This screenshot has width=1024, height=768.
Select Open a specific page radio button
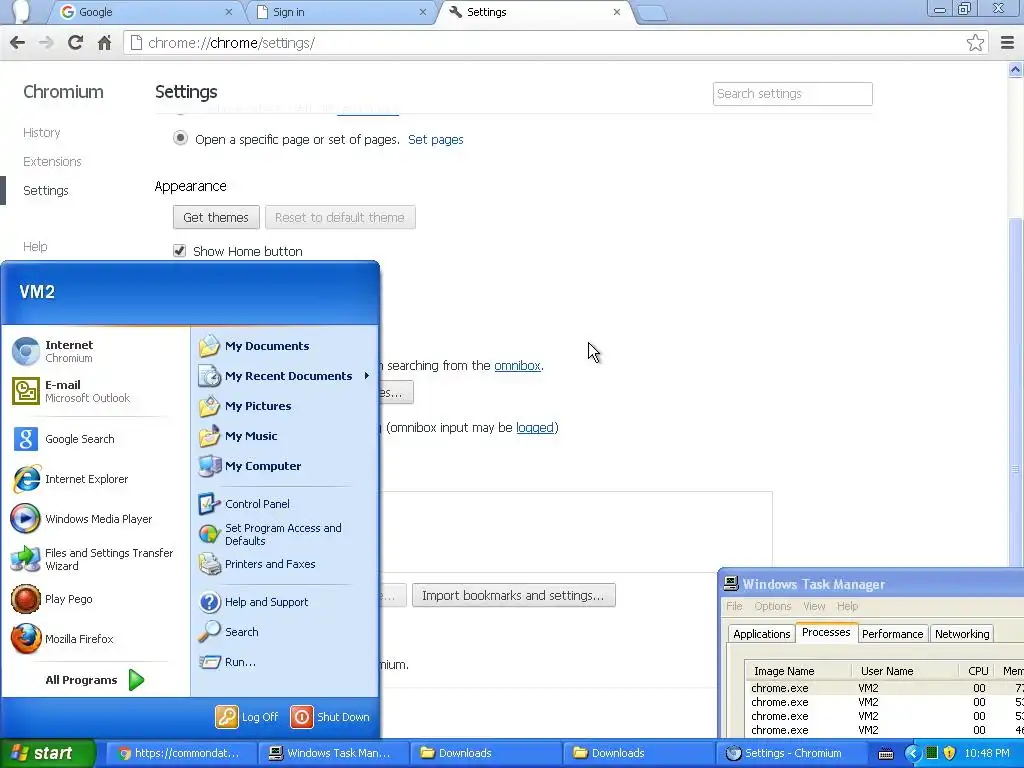point(180,138)
